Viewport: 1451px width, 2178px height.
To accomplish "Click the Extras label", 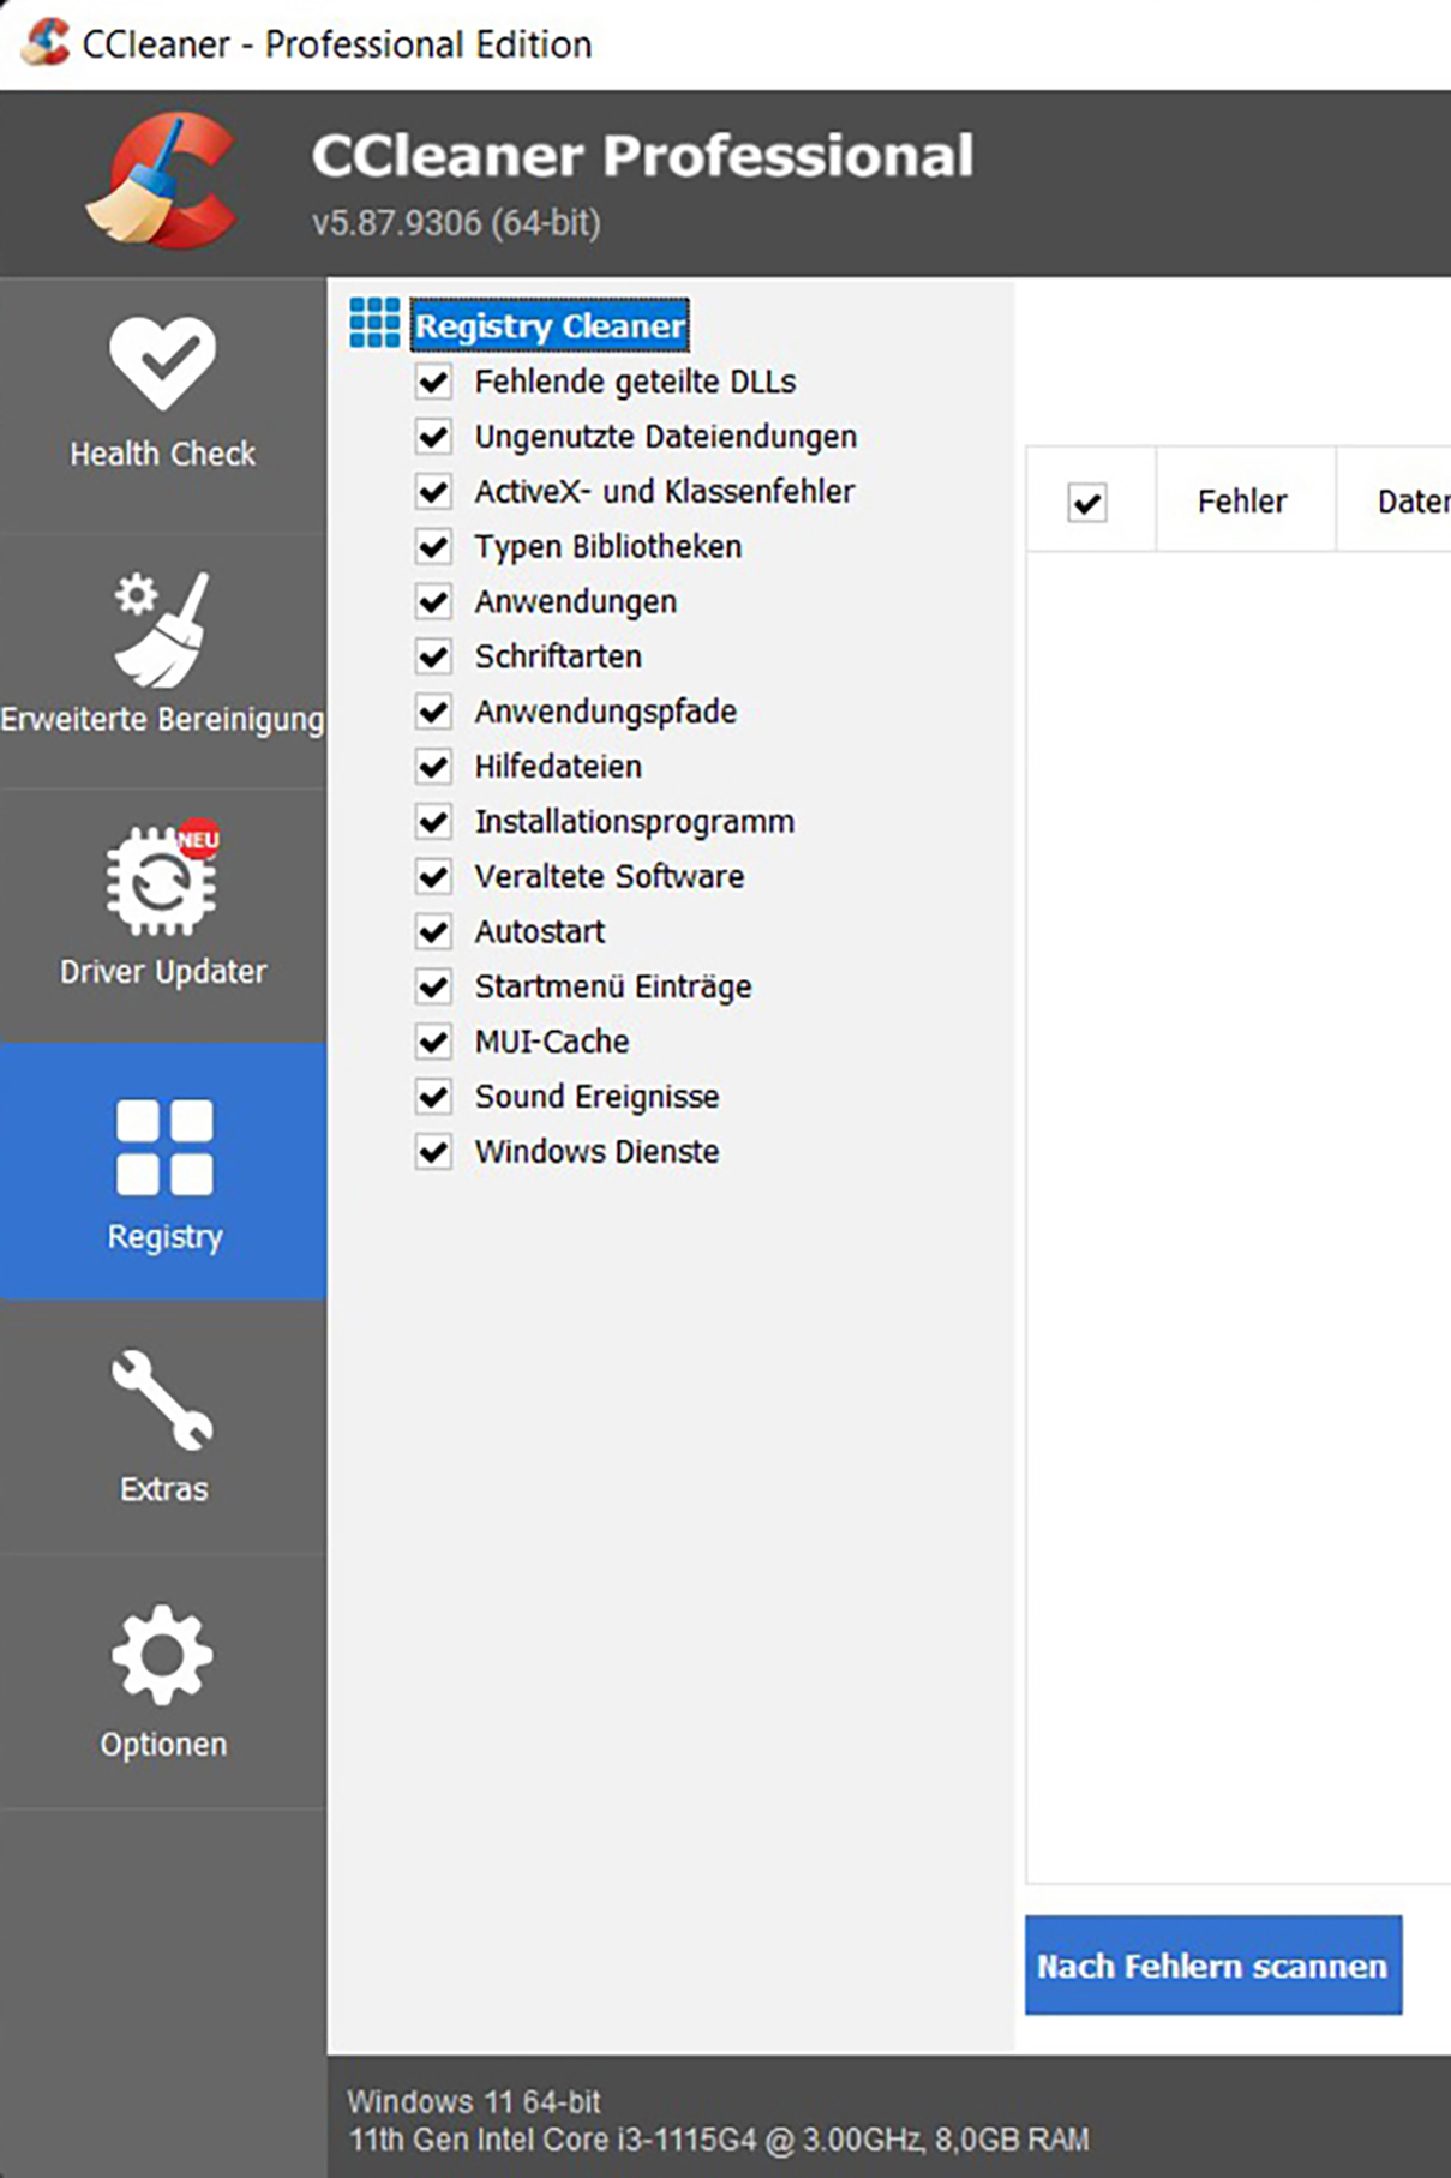I will [x=164, y=1489].
